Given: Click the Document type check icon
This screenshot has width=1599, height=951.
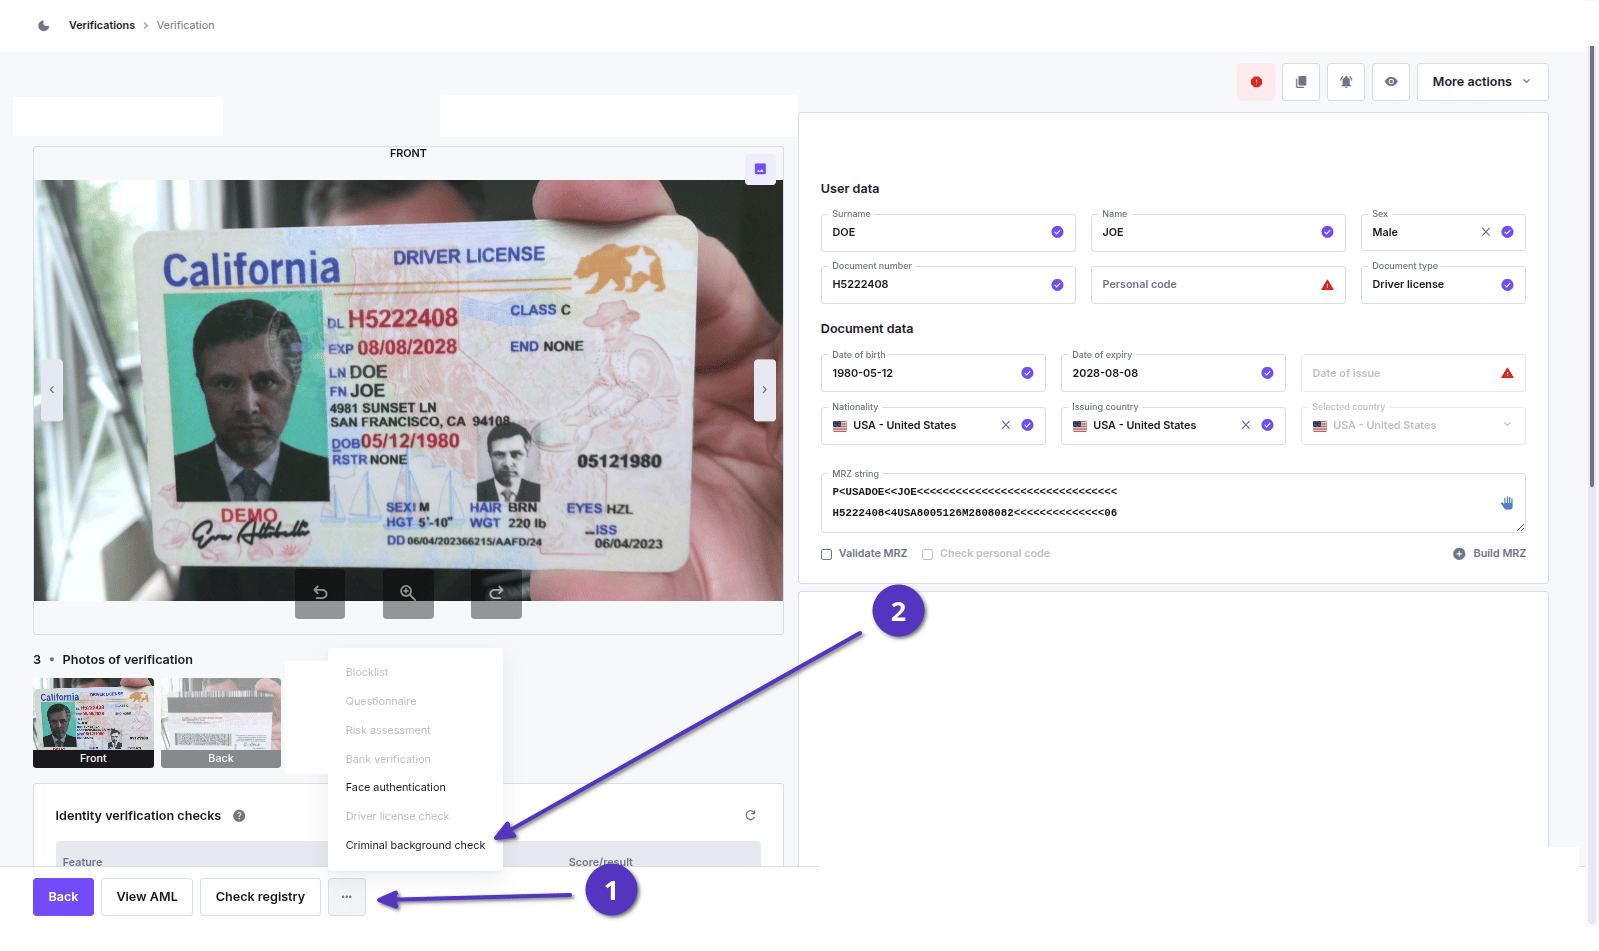Looking at the screenshot, I should coord(1507,285).
